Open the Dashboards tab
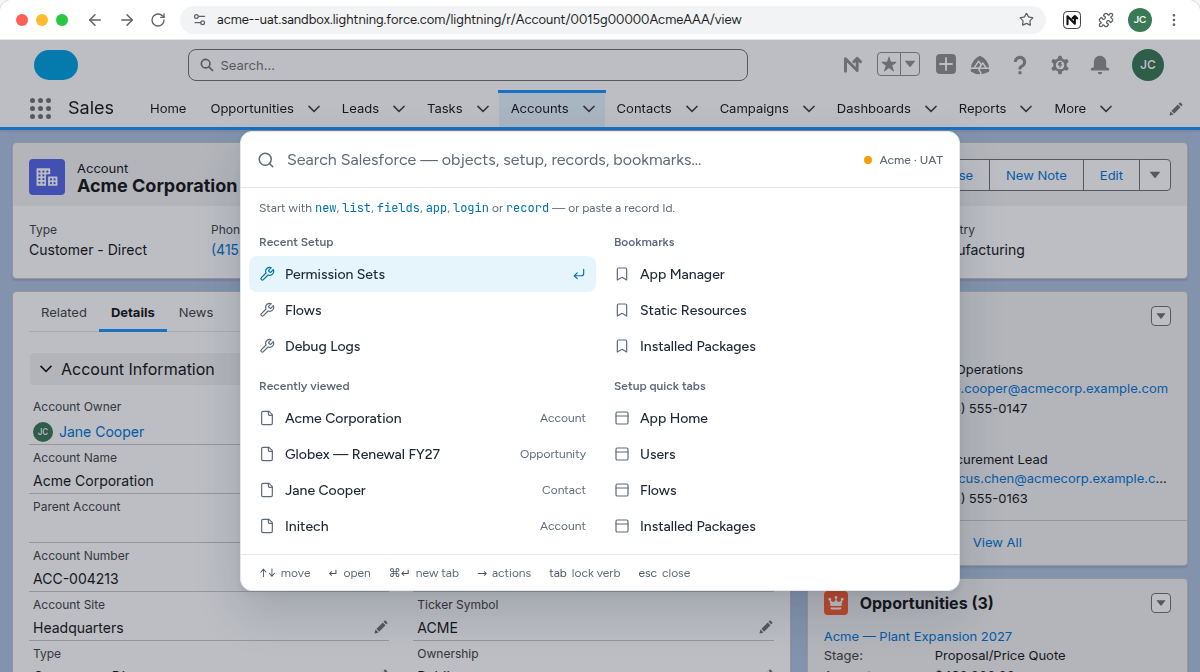Viewport: 1200px width, 672px height. pos(874,108)
